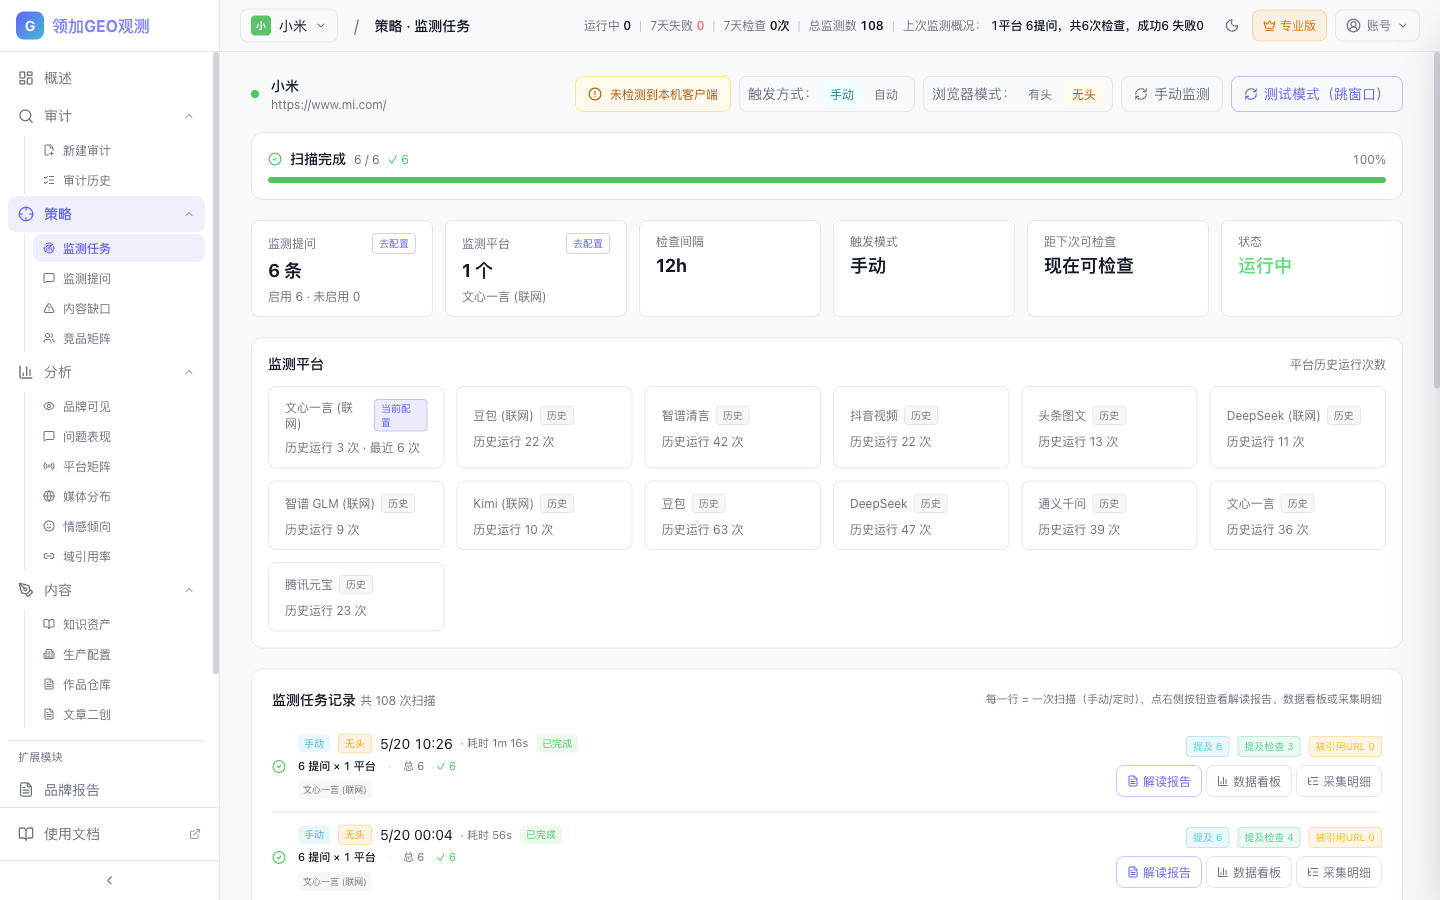Select the 豆包 (联网) platform card
This screenshot has height=900, width=1440.
(x=544, y=427)
